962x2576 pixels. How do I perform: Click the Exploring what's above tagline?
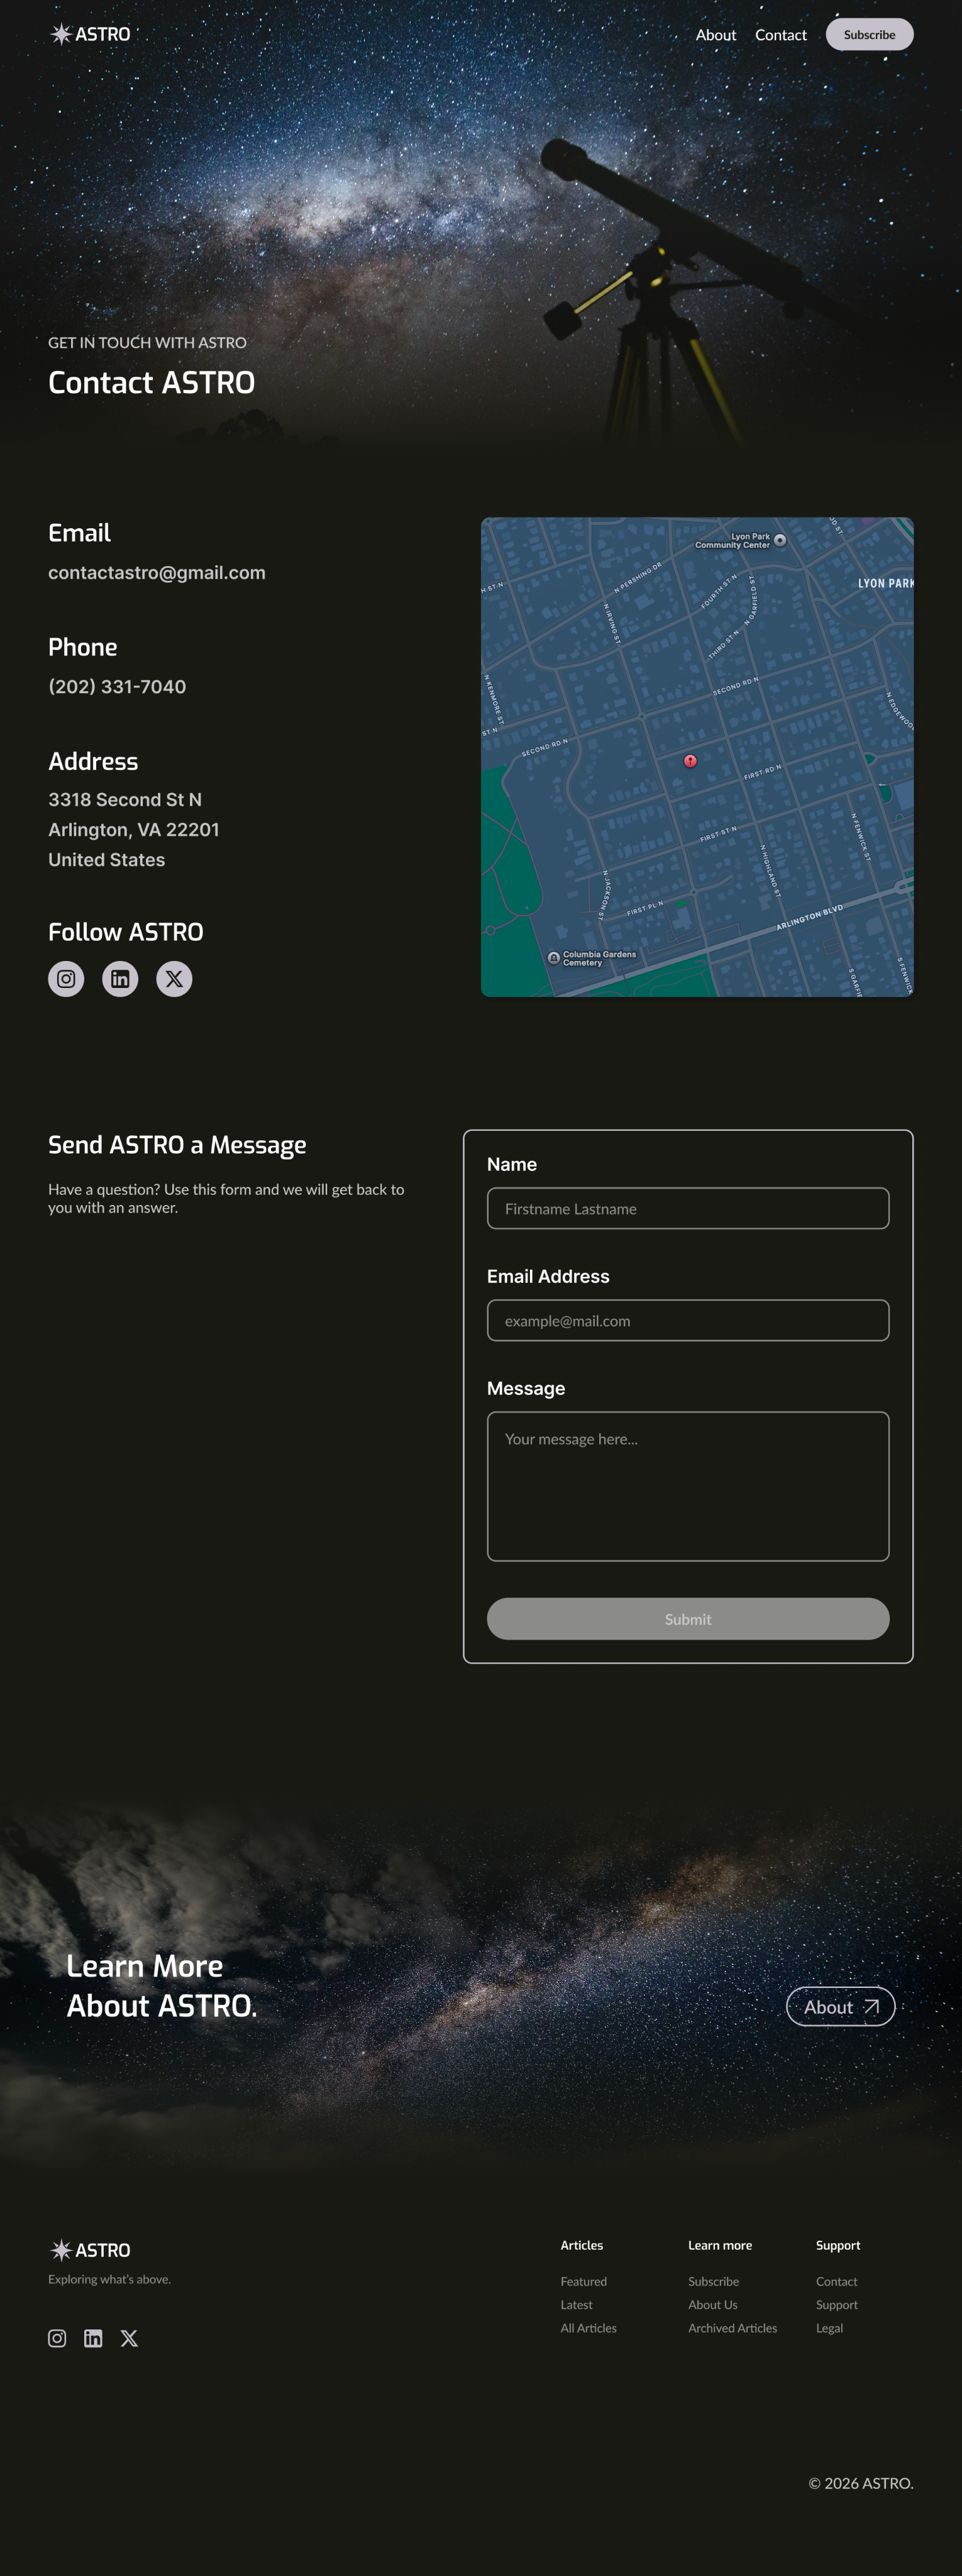(110, 2279)
